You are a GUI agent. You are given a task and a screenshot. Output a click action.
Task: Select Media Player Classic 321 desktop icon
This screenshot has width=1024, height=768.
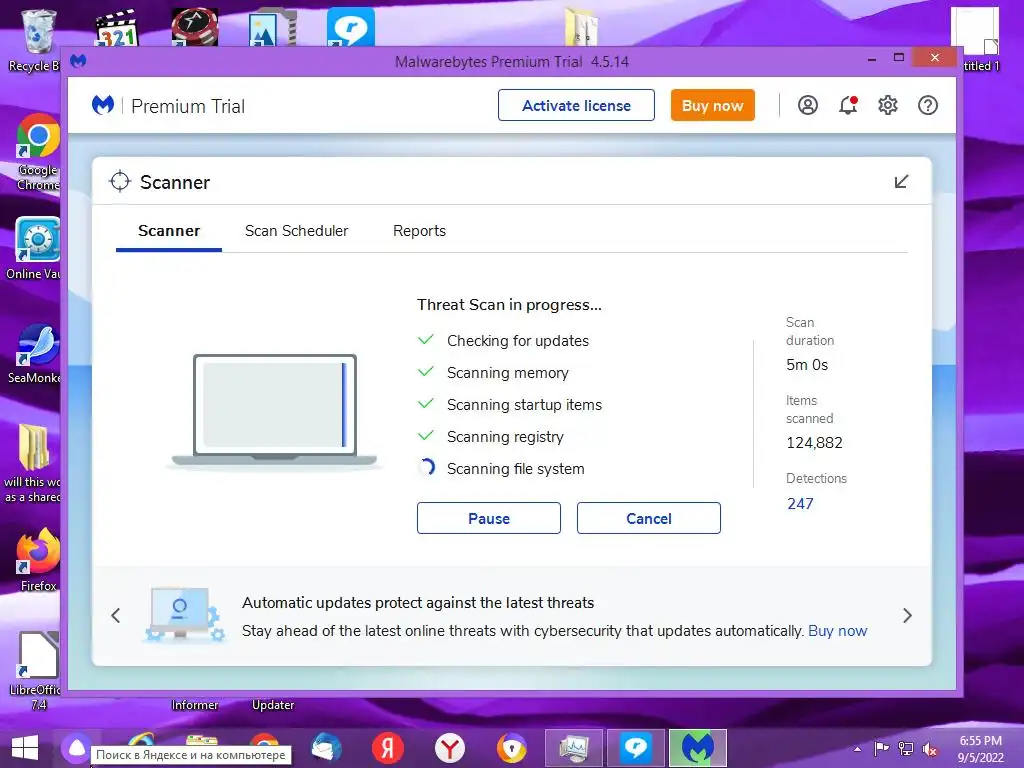(x=117, y=27)
